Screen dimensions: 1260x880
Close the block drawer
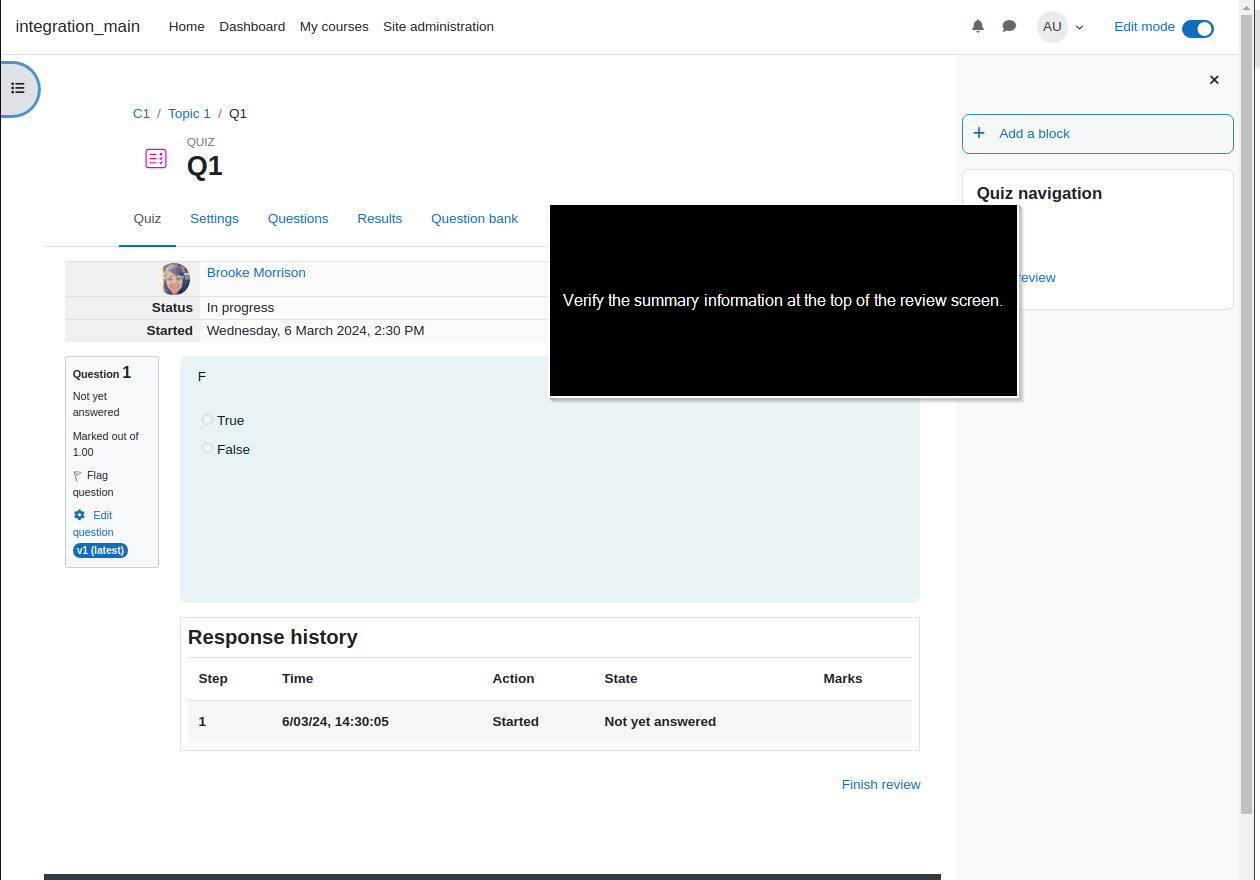point(1214,80)
